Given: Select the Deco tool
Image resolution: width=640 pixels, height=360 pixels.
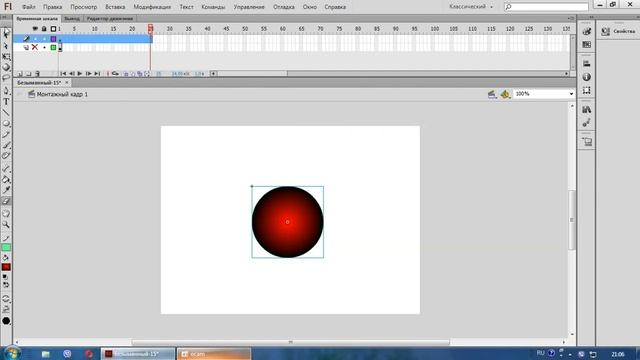Looking at the screenshot, I should pos(6,156).
